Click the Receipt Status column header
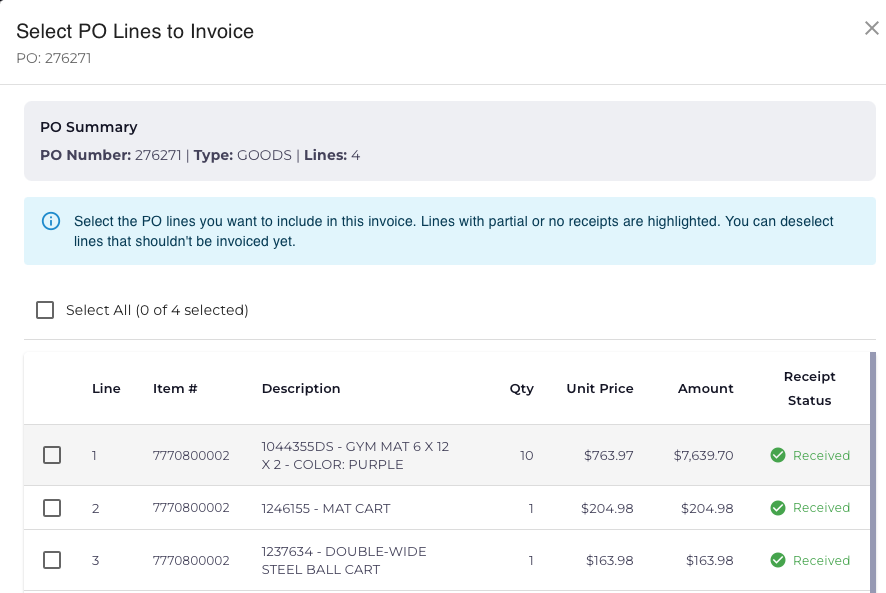The width and height of the screenshot is (886, 593). coord(809,389)
